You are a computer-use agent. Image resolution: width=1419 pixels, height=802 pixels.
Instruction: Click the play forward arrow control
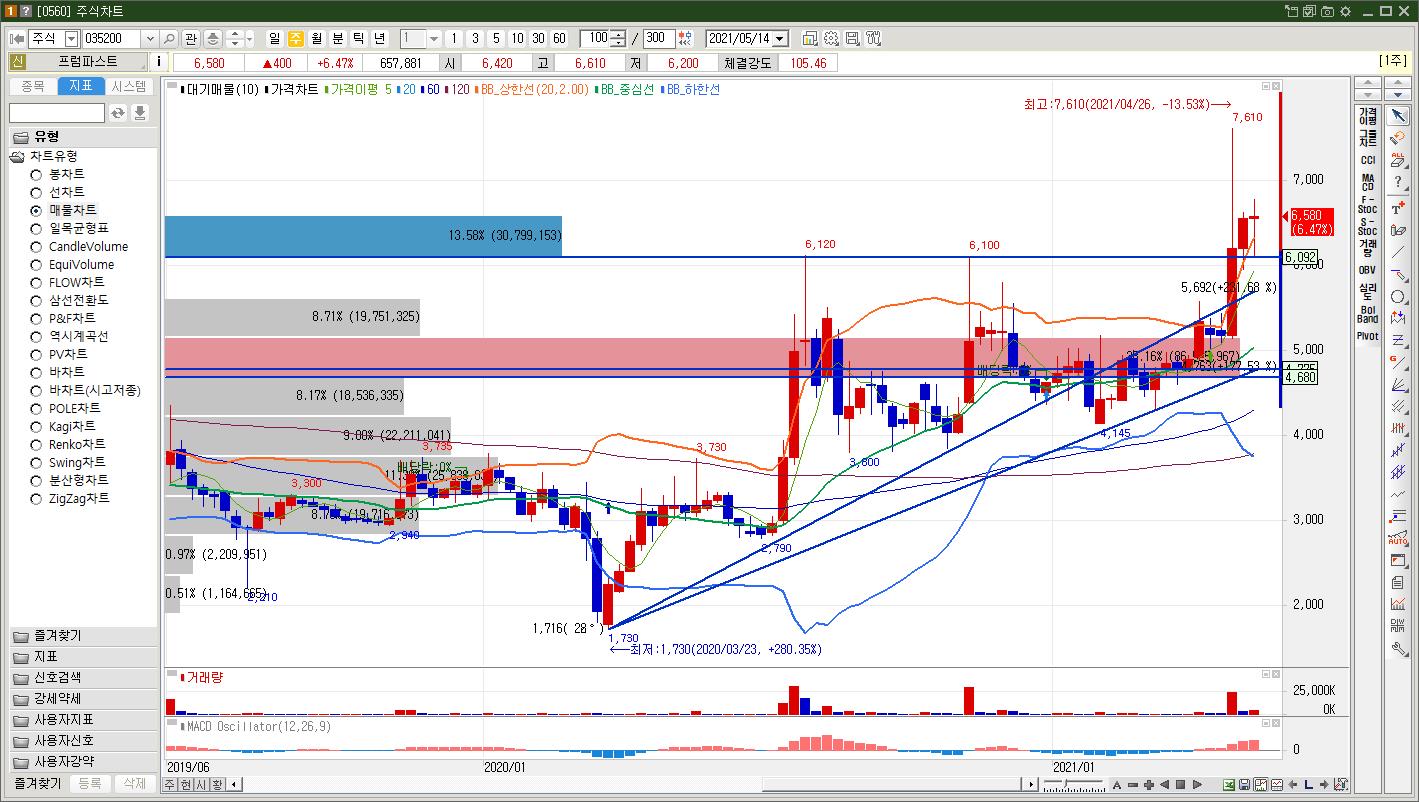(x=1197, y=784)
